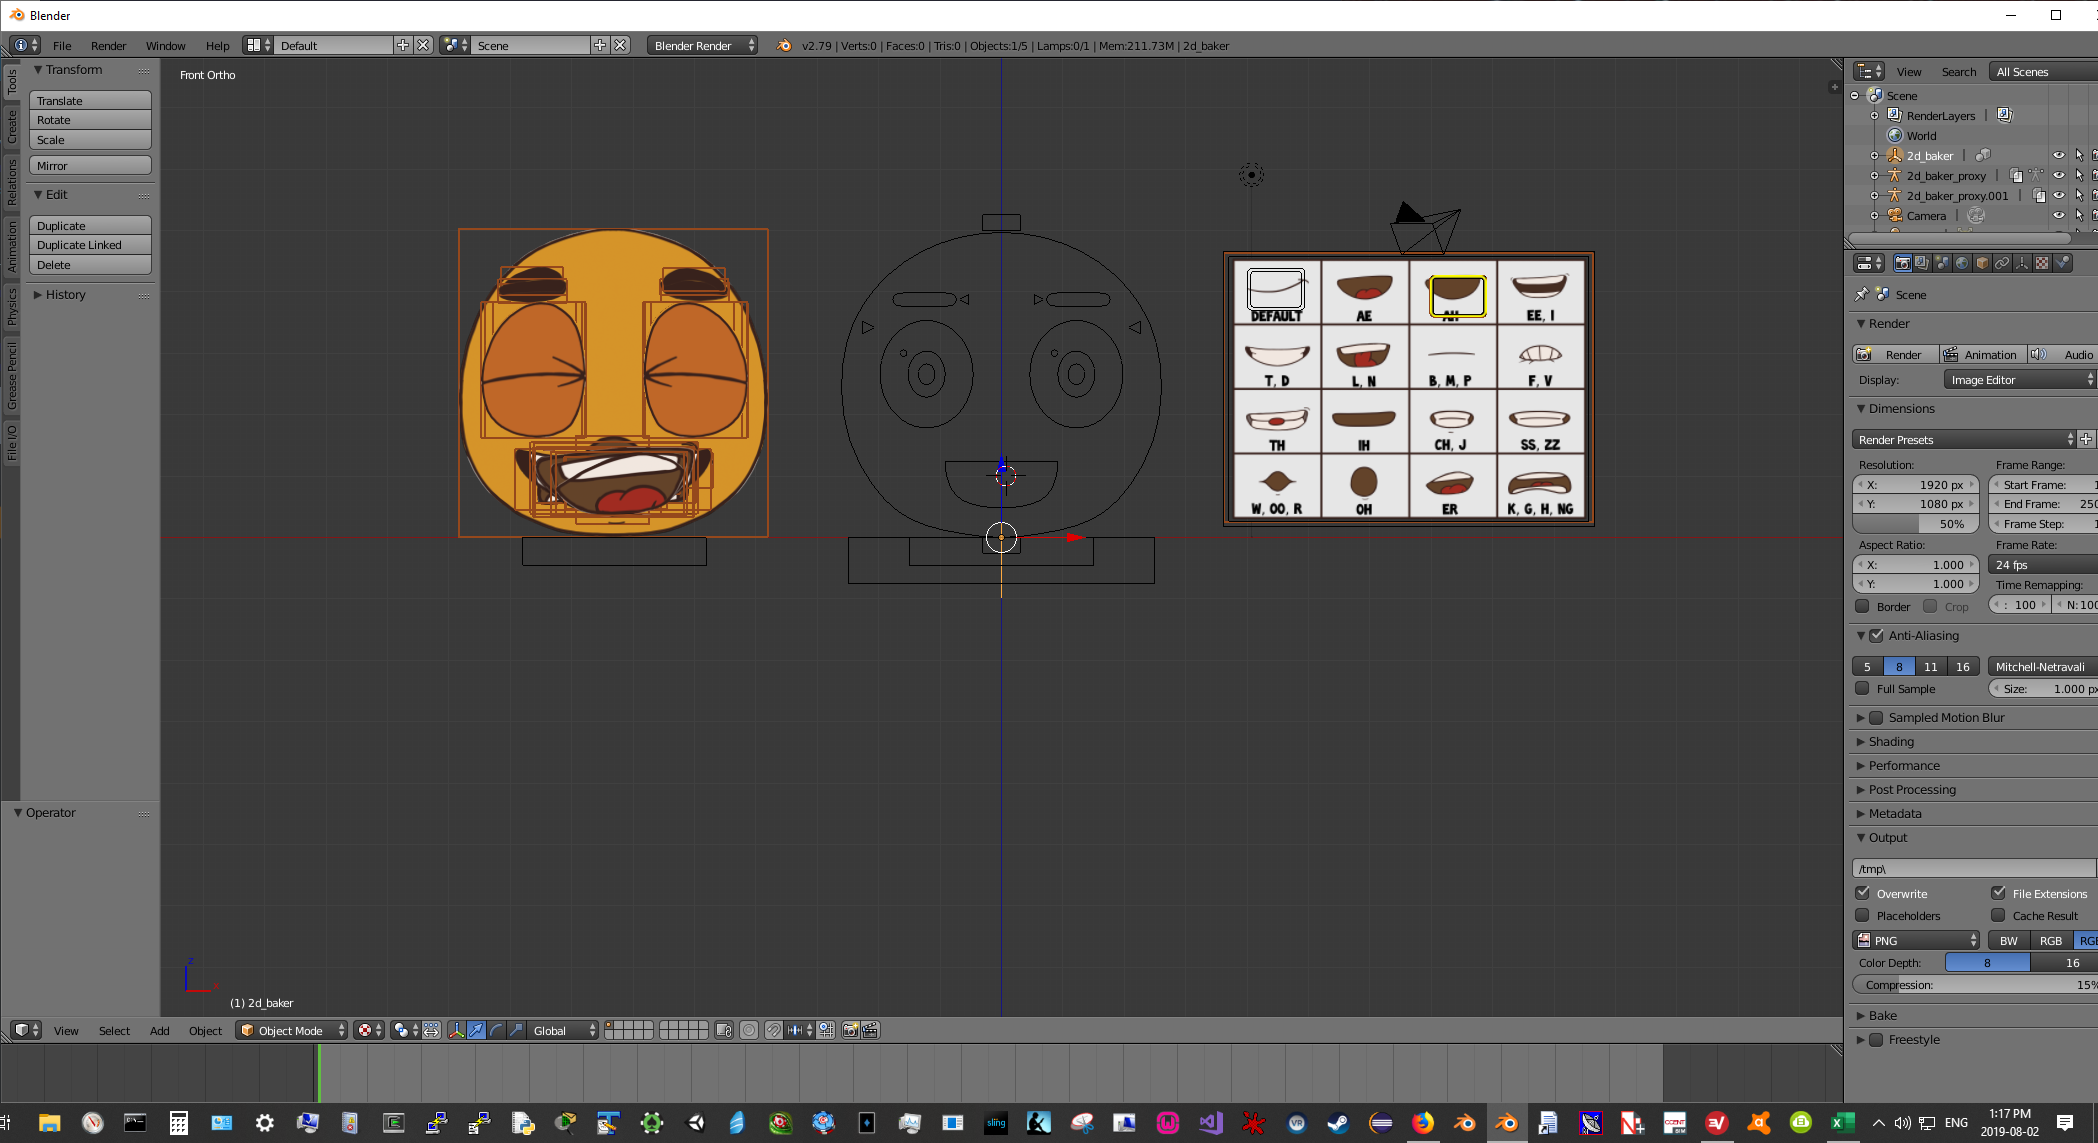2098x1143 pixels.
Task: Open Firefox from the Windows taskbar
Action: [x=1422, y=1123]
